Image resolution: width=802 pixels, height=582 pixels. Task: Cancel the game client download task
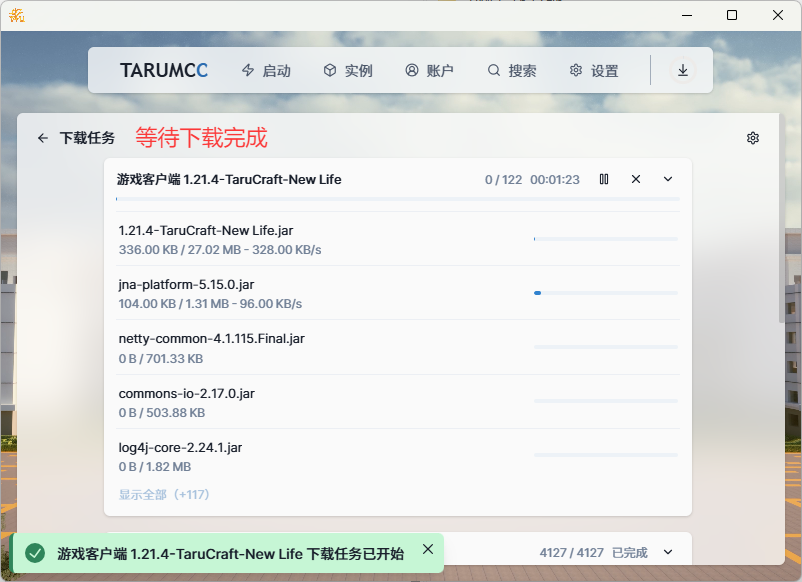point(636,179)
